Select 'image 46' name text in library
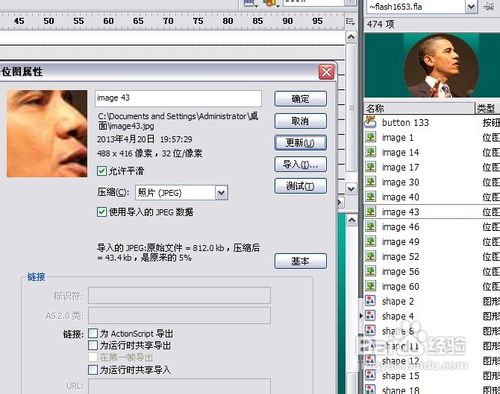The width and height of the screenshot is (500, 394). [400, 227]
